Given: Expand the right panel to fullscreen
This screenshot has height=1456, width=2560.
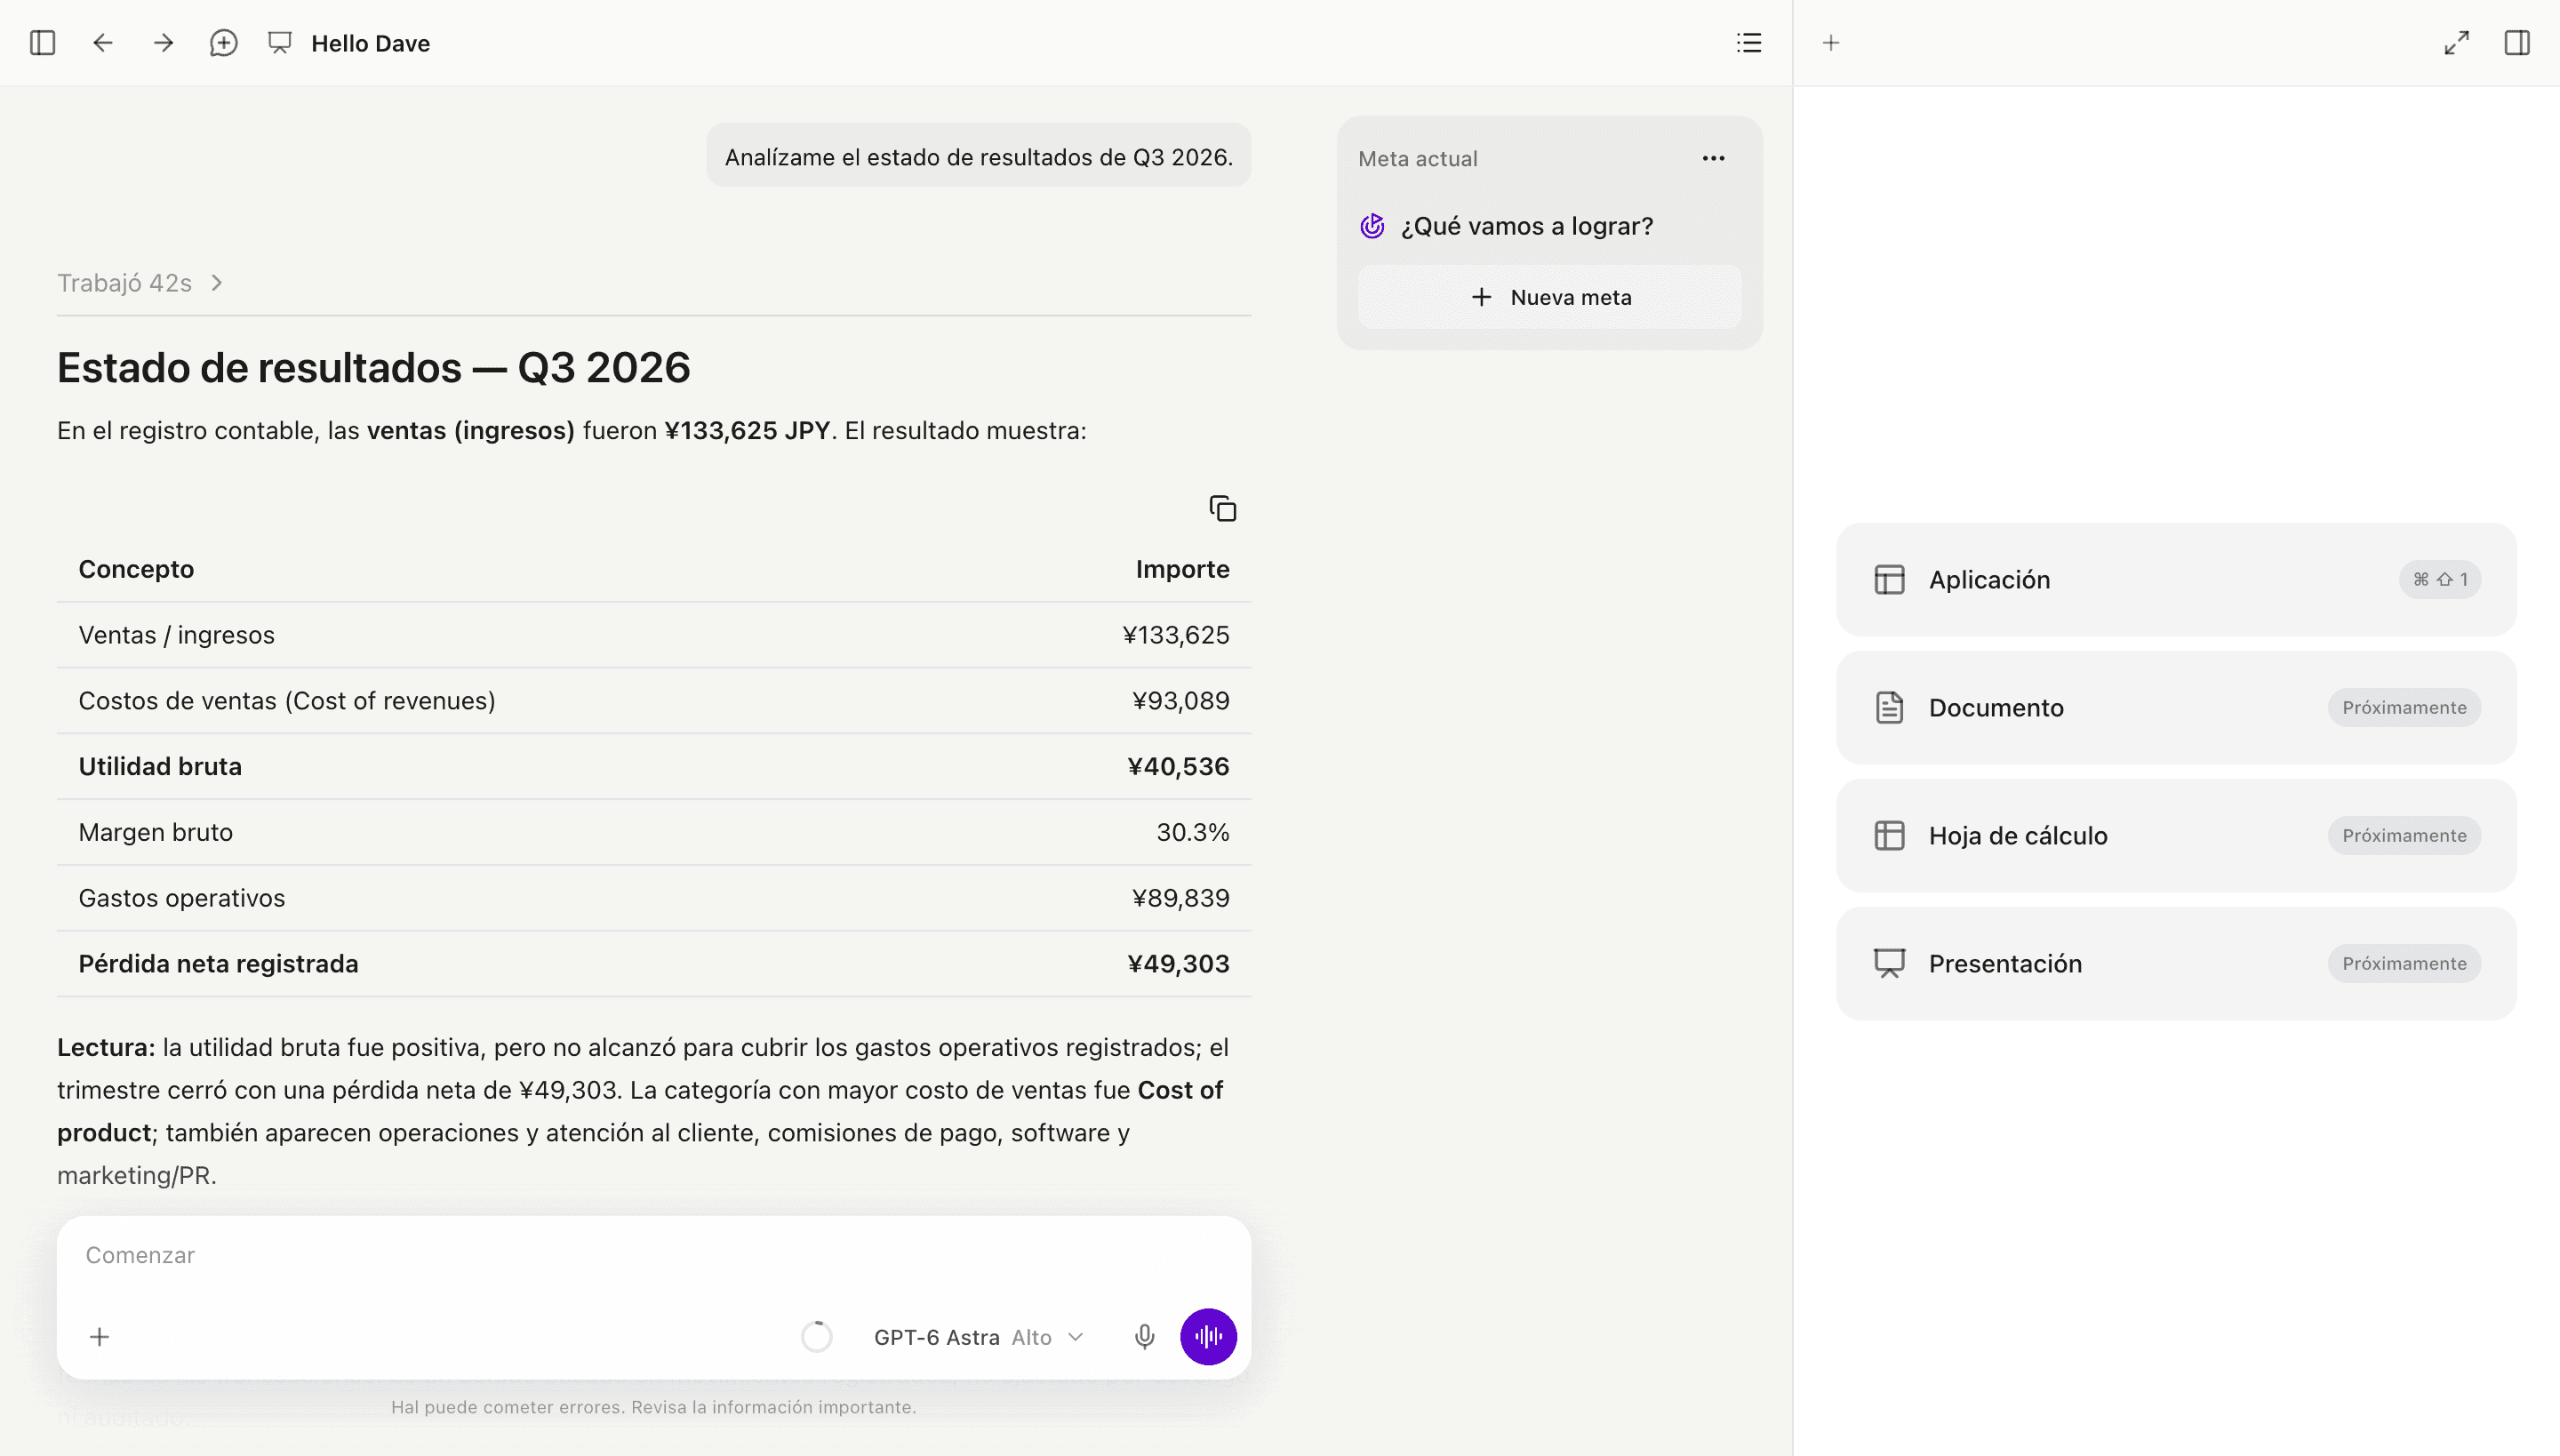Looking at the screenshot, I should (2457, 43).
